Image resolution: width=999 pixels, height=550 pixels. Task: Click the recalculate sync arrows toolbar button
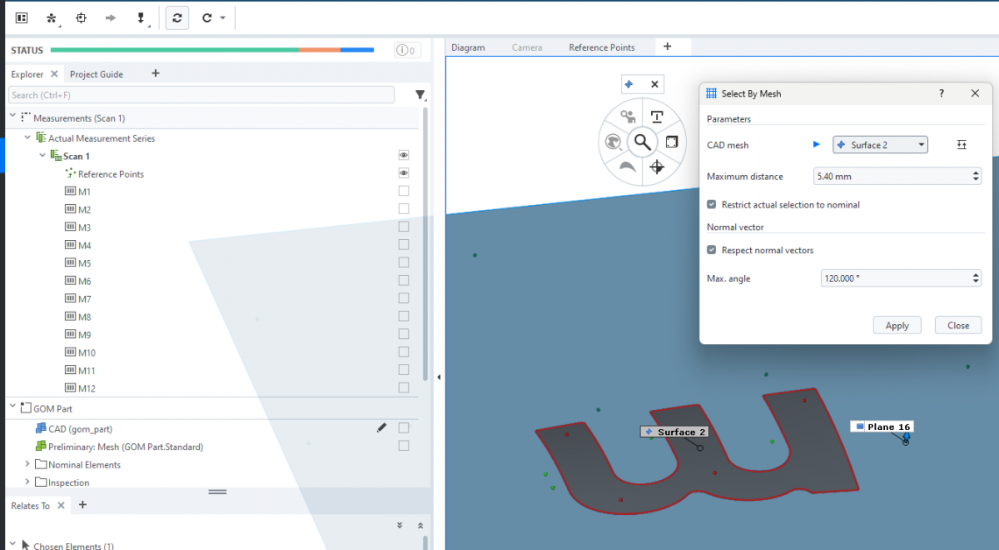click(x=177, y=18)
